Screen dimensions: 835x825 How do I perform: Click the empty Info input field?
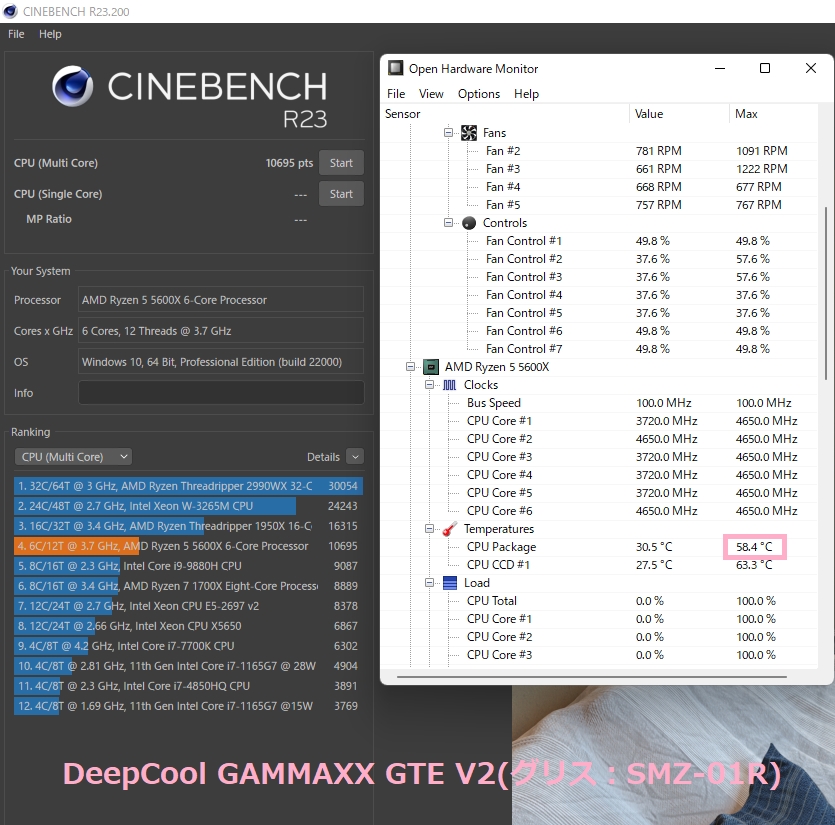(x=221, y=393)
